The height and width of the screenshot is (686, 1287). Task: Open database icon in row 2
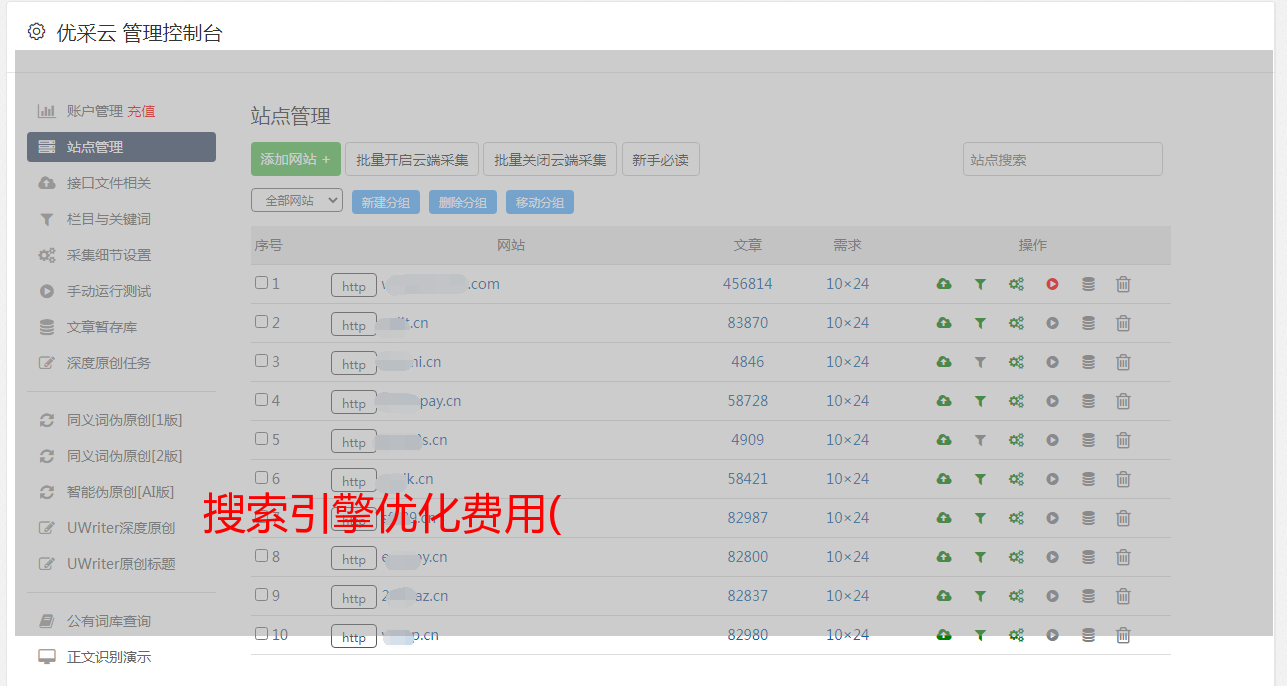coord(1088,323)
